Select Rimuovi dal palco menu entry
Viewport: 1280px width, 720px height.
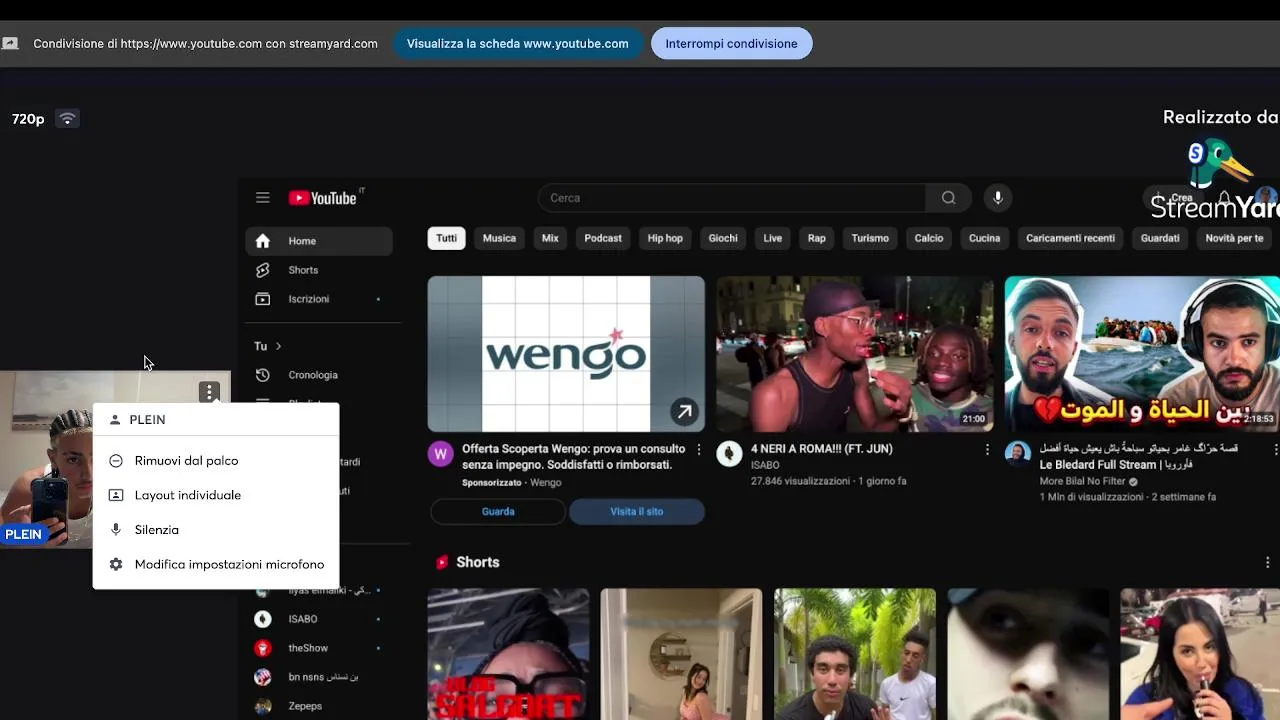216,461
